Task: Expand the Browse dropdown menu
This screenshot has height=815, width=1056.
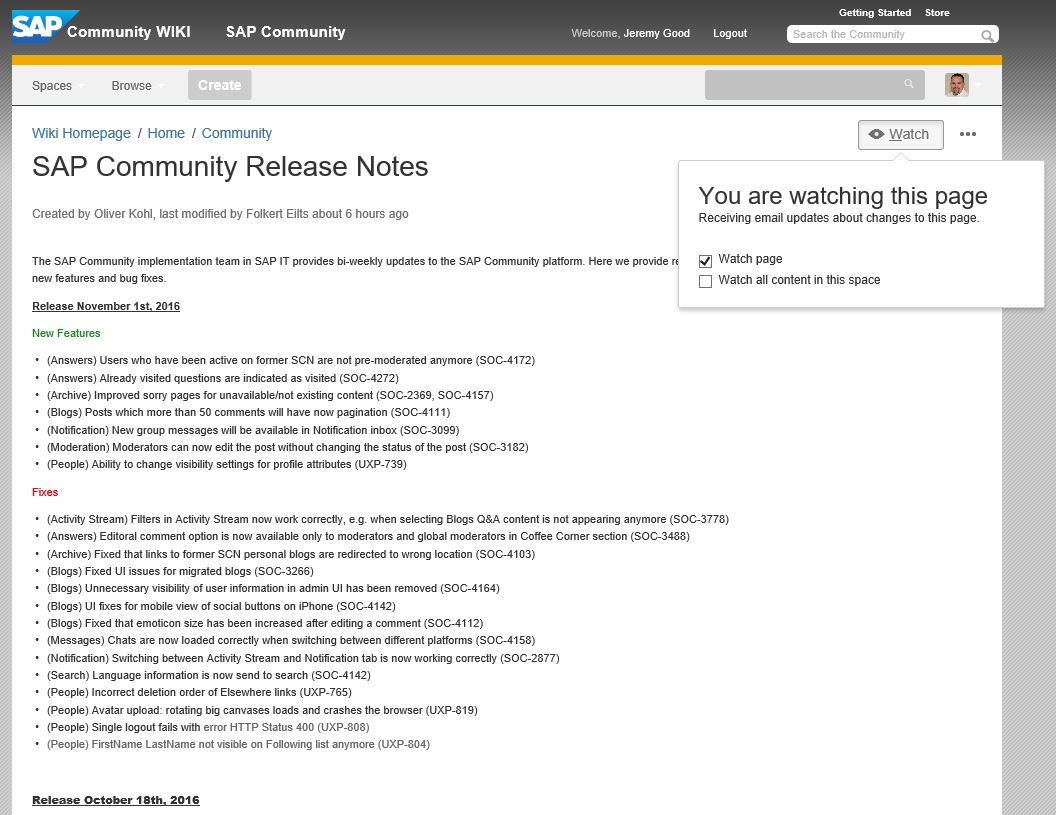Action: click(x=137, y=86)
